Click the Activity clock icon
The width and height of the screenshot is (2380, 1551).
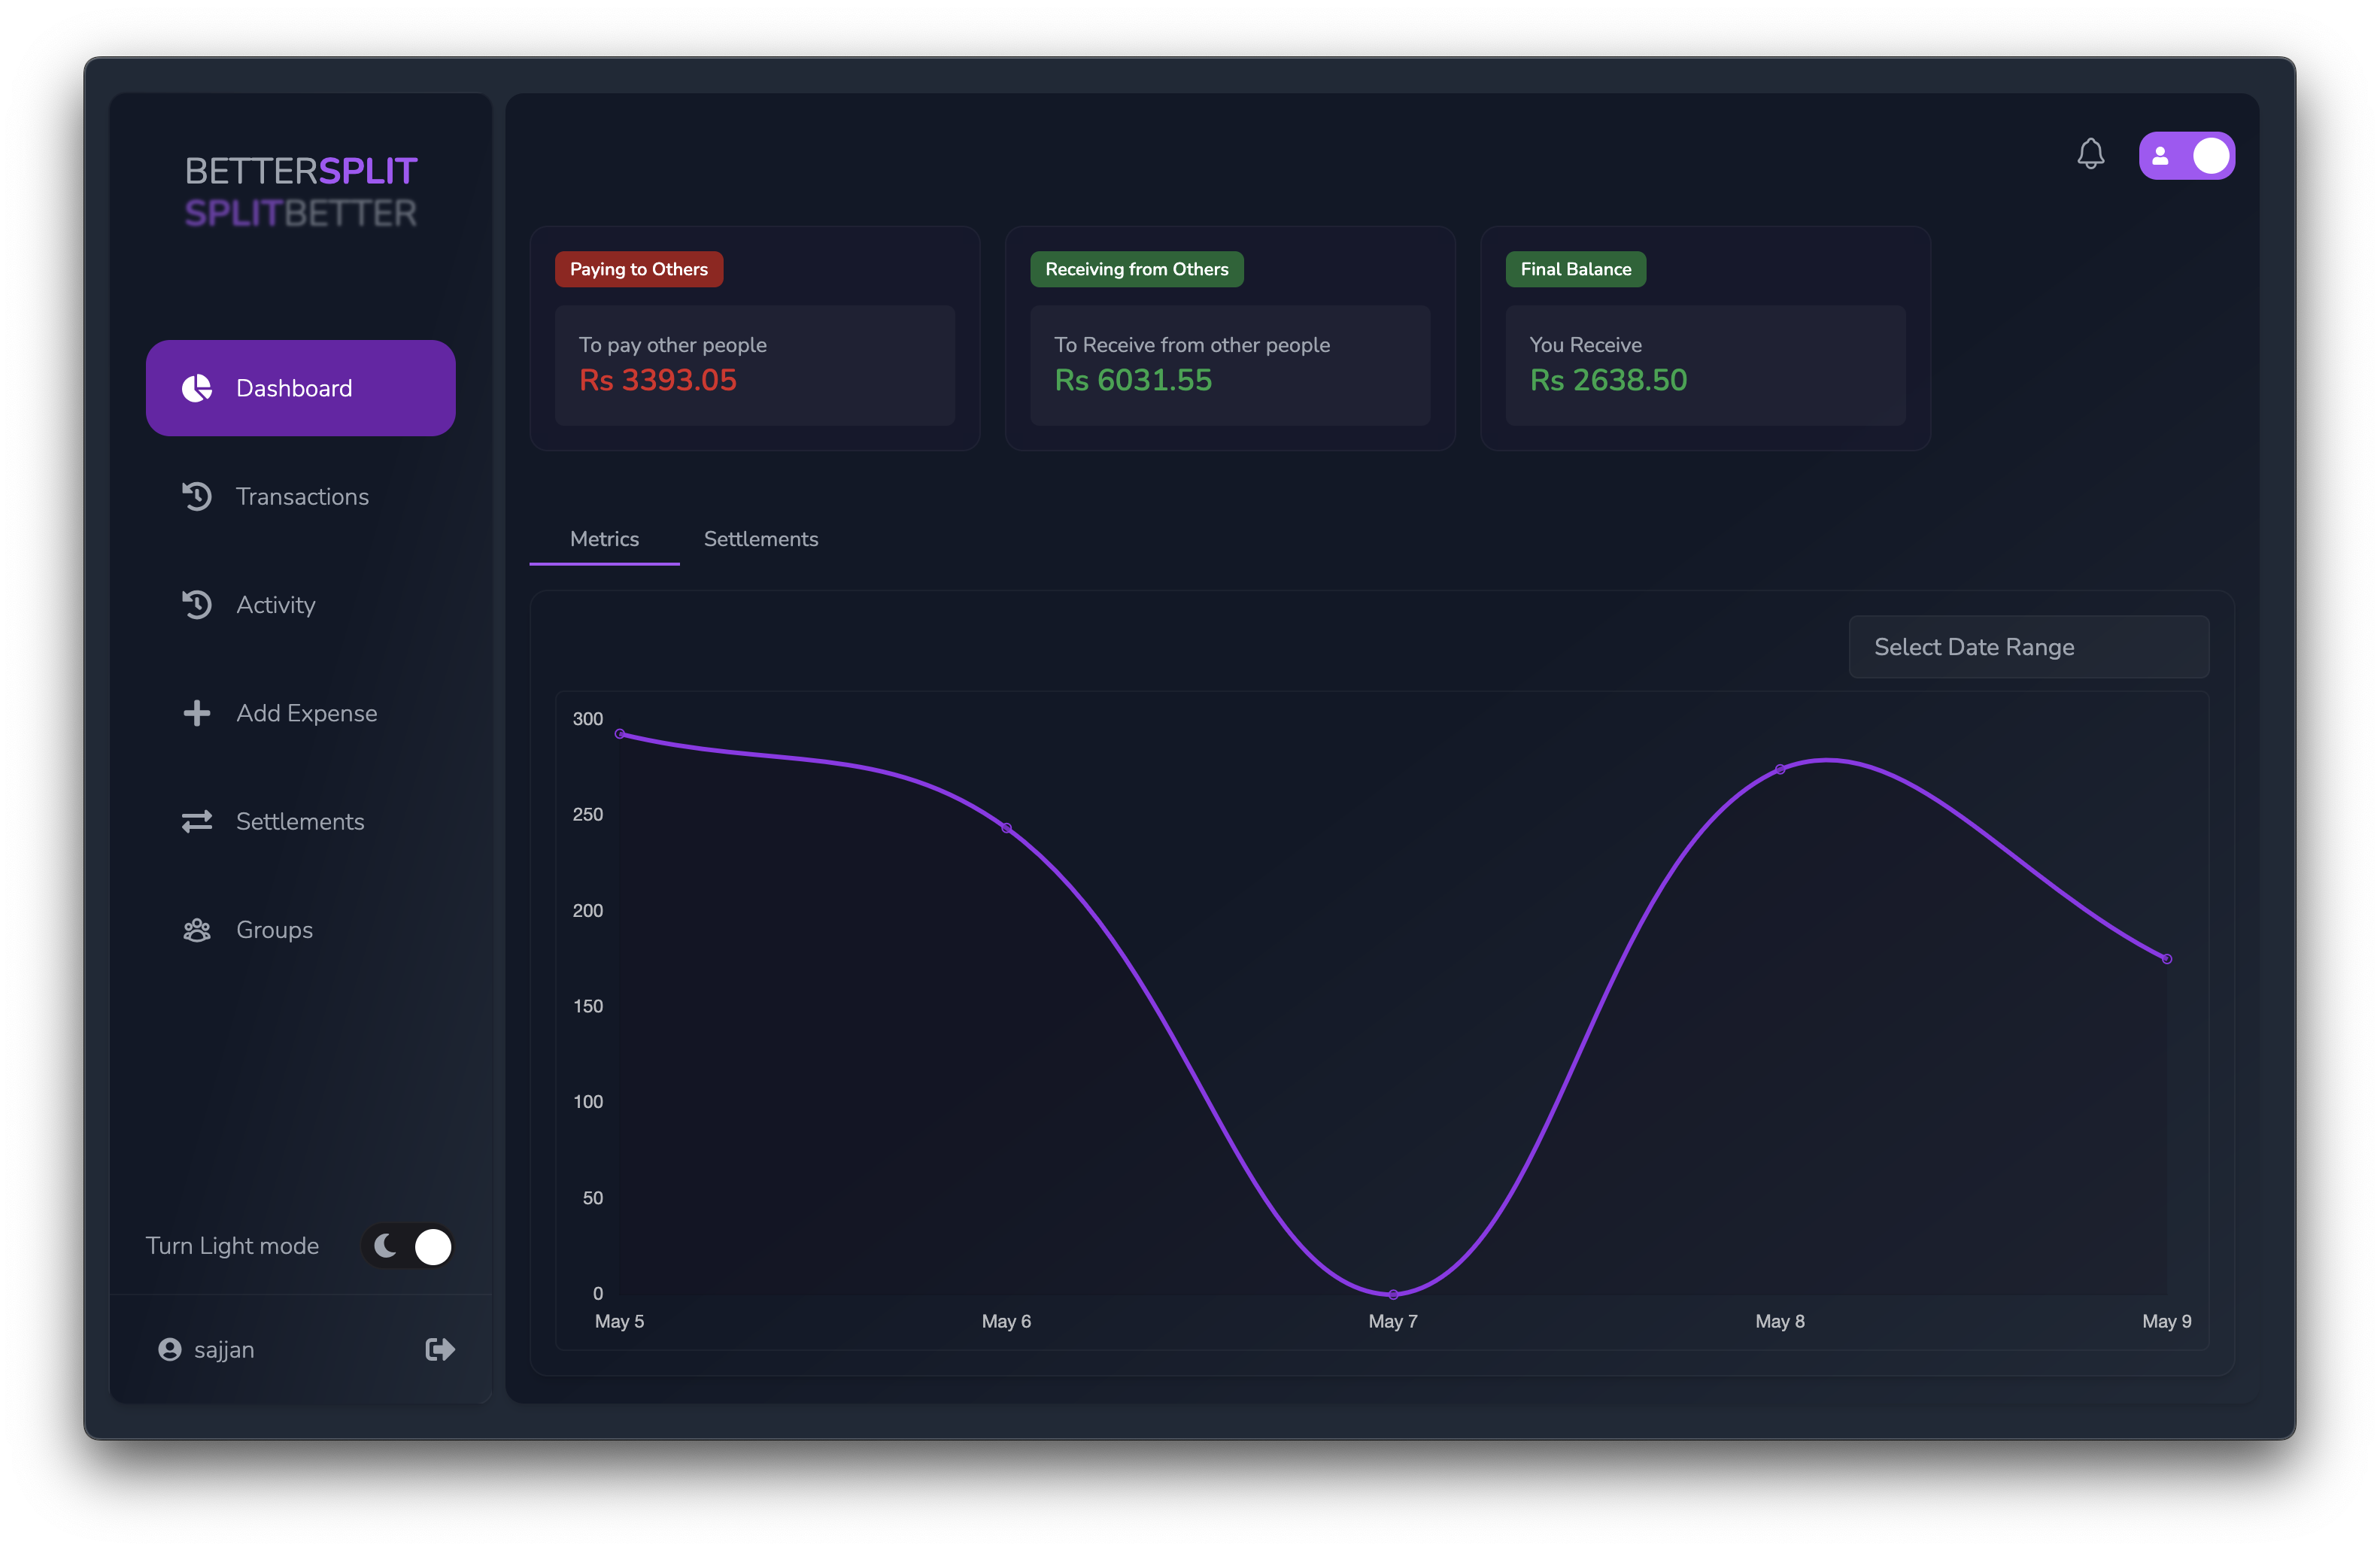pos(197,604)
